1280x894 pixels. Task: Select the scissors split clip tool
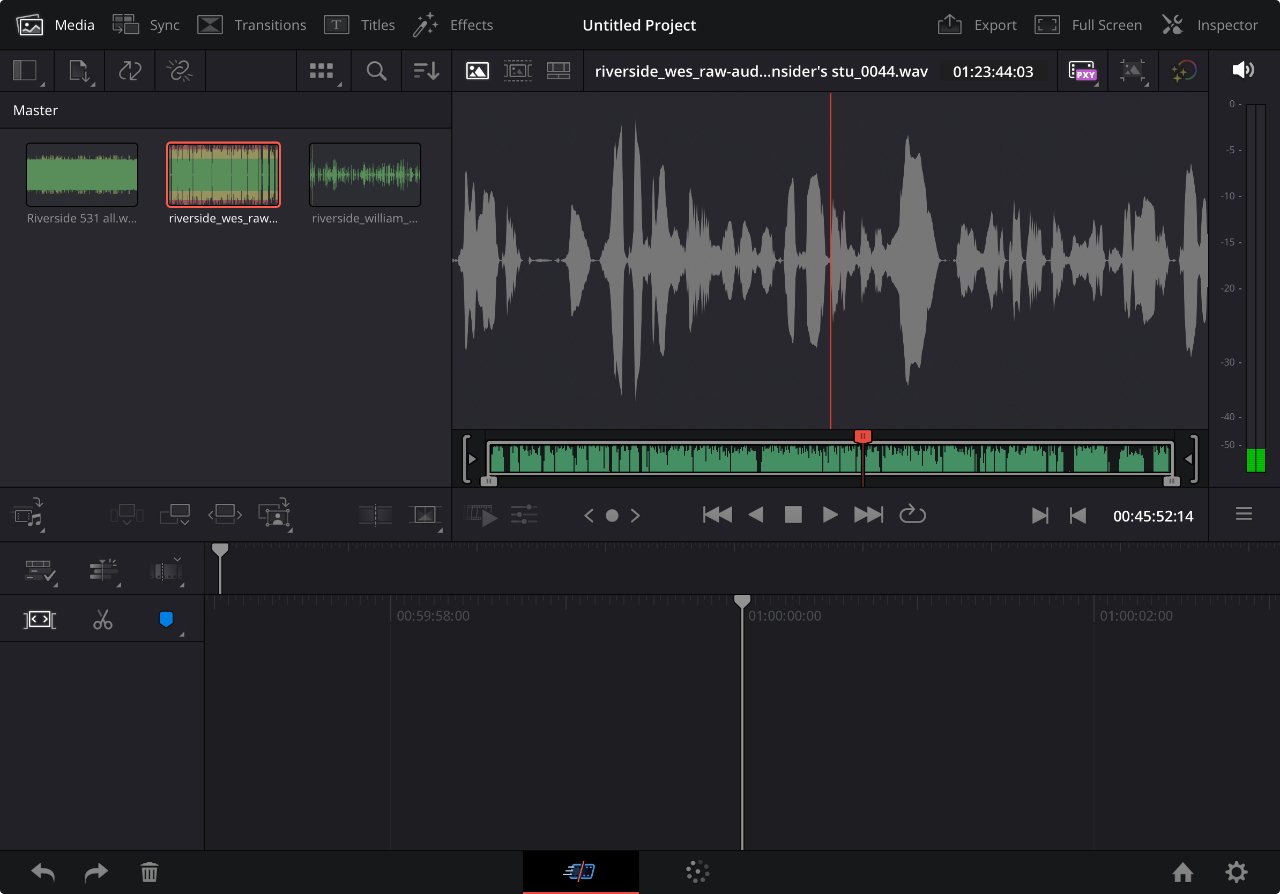(x=103, y=619)
